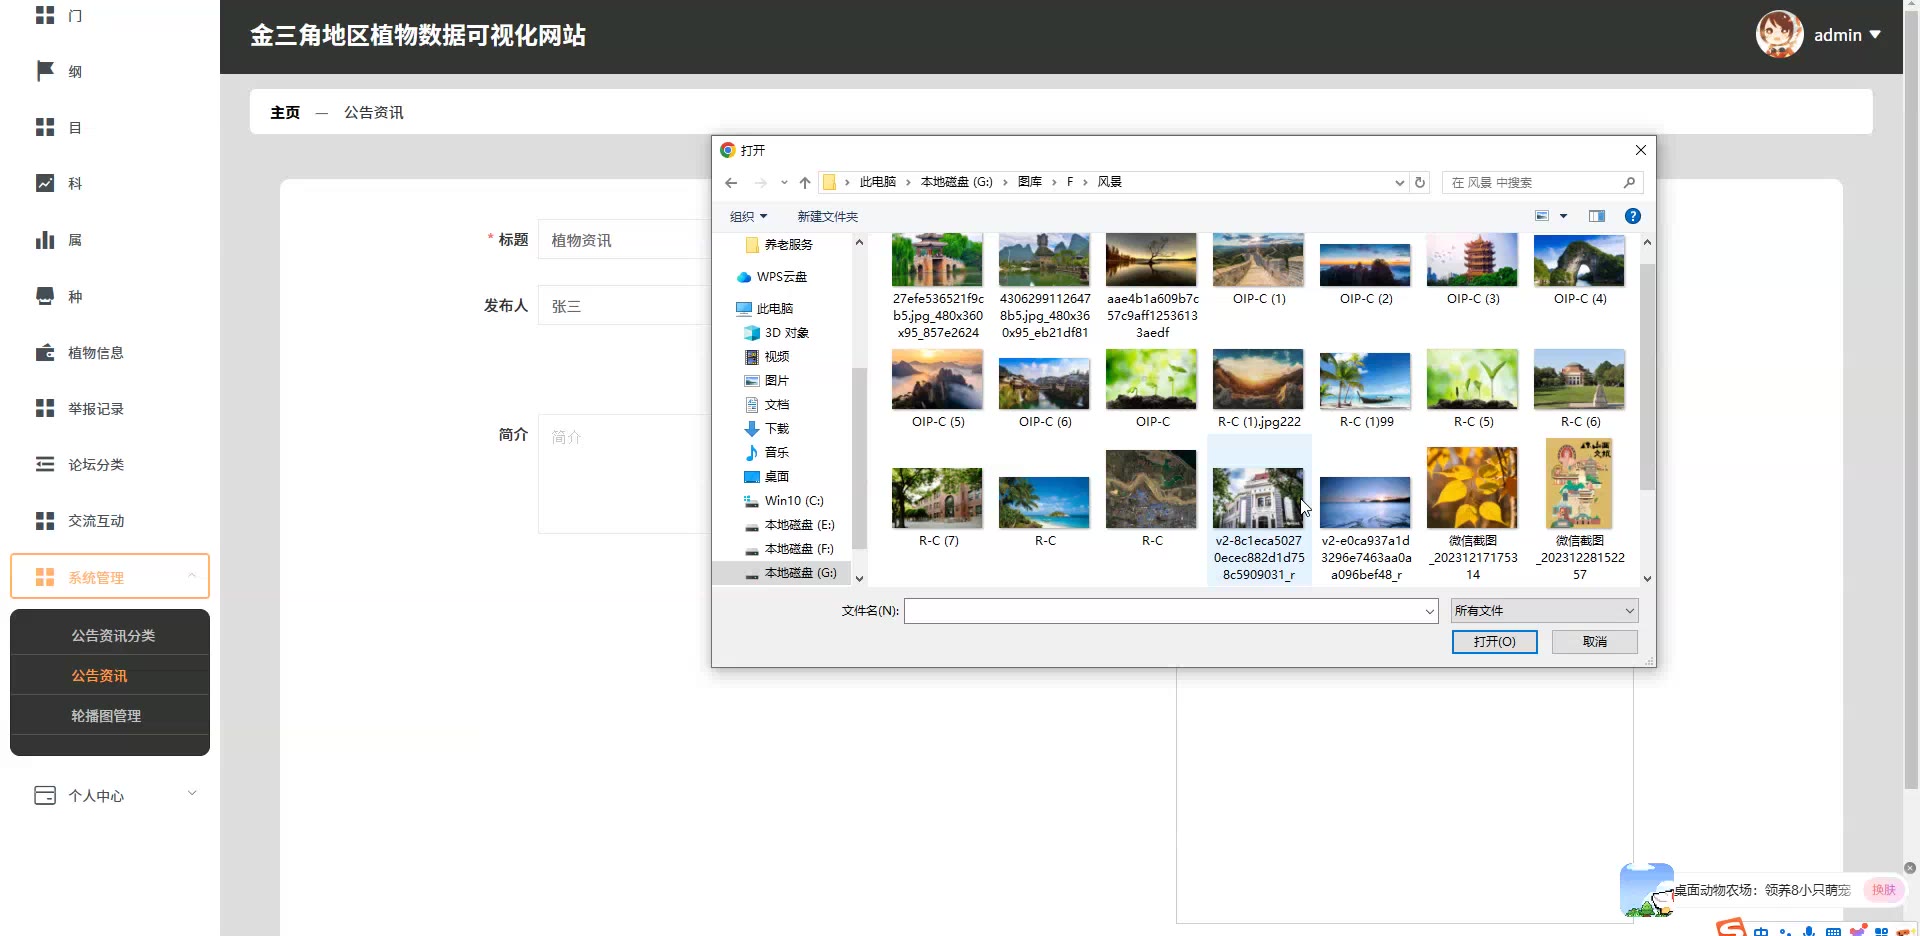Open 公告资讯分类 submenu item
Screen dimensions: 1920x936
click(x=113, y=636)
